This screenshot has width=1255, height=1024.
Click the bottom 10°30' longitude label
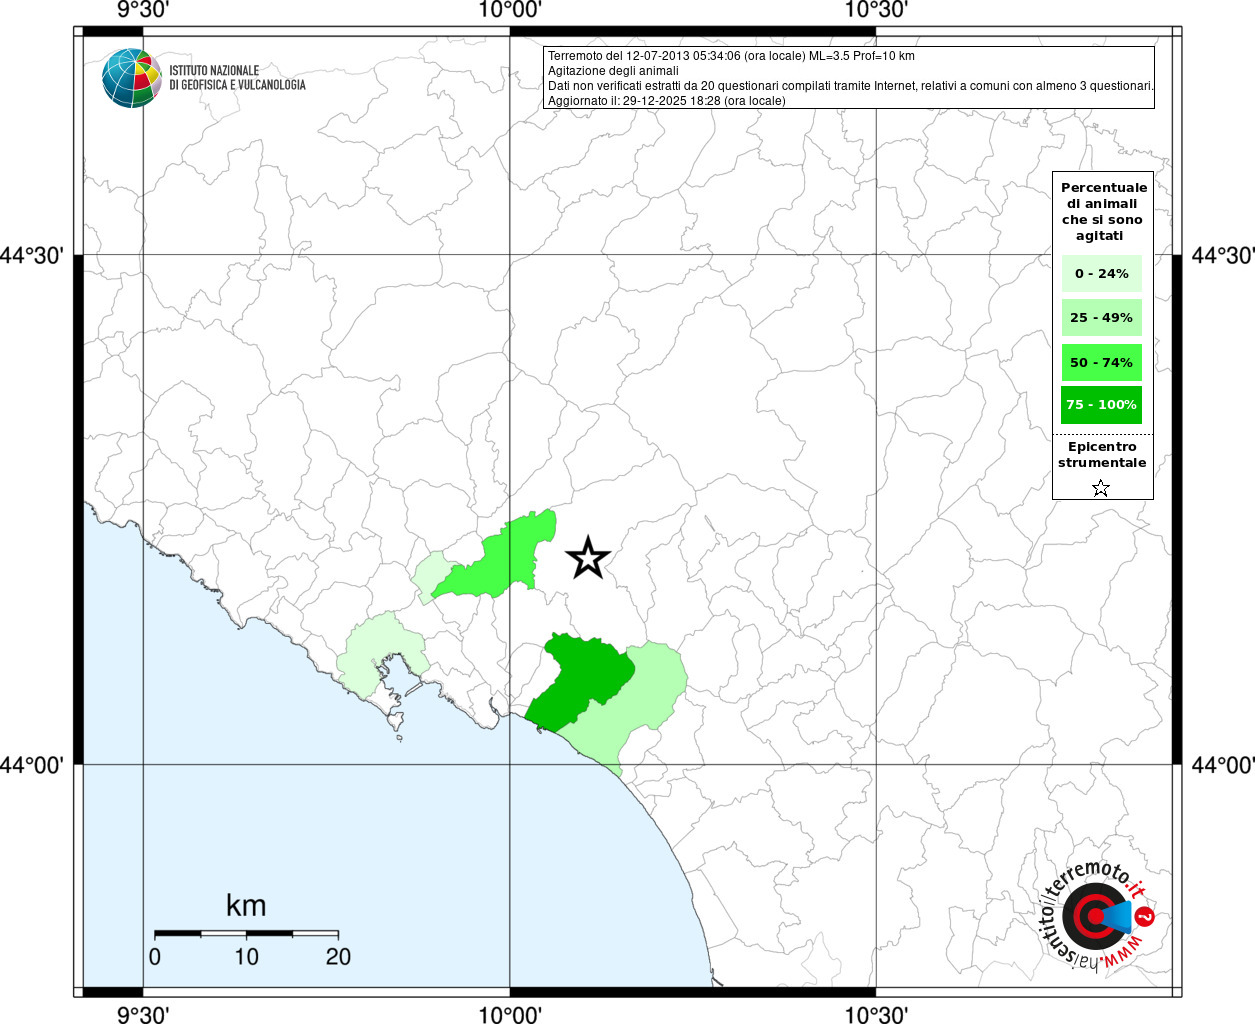[x=876, y=1015]
